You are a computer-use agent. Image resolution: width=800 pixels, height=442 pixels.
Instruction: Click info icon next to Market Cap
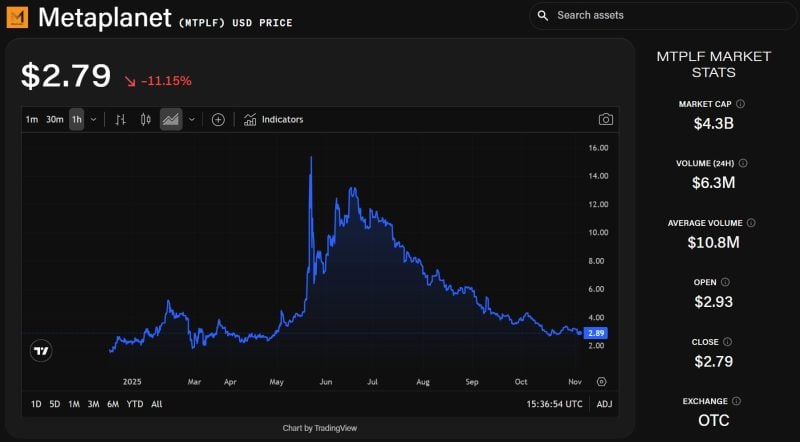pos(741,103)
